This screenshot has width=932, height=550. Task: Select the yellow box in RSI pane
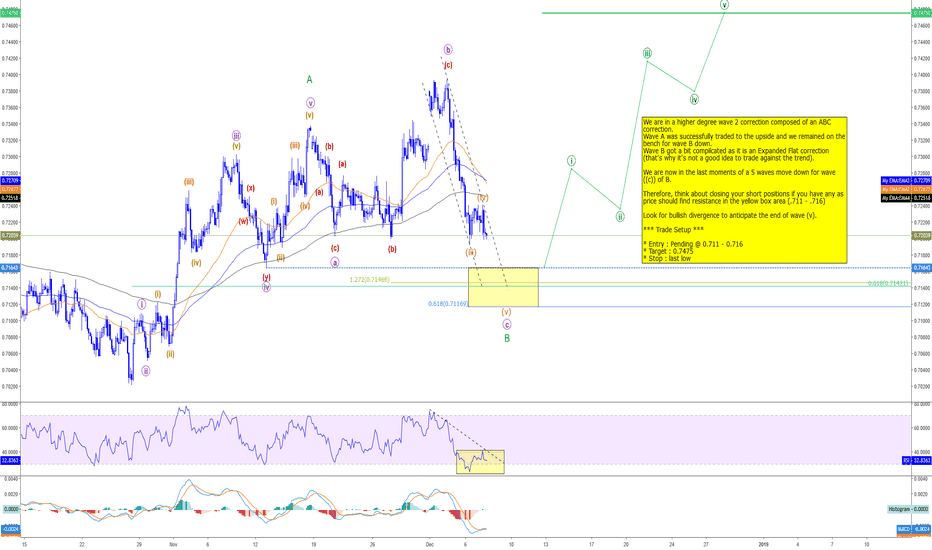[480, 462]
